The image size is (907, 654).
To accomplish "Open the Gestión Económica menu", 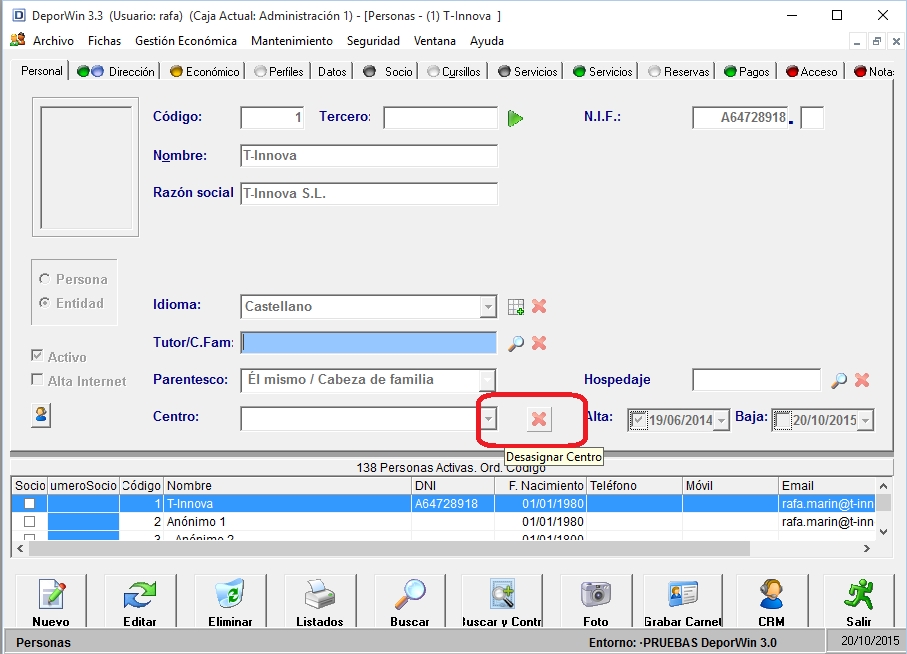I will 186,40.
